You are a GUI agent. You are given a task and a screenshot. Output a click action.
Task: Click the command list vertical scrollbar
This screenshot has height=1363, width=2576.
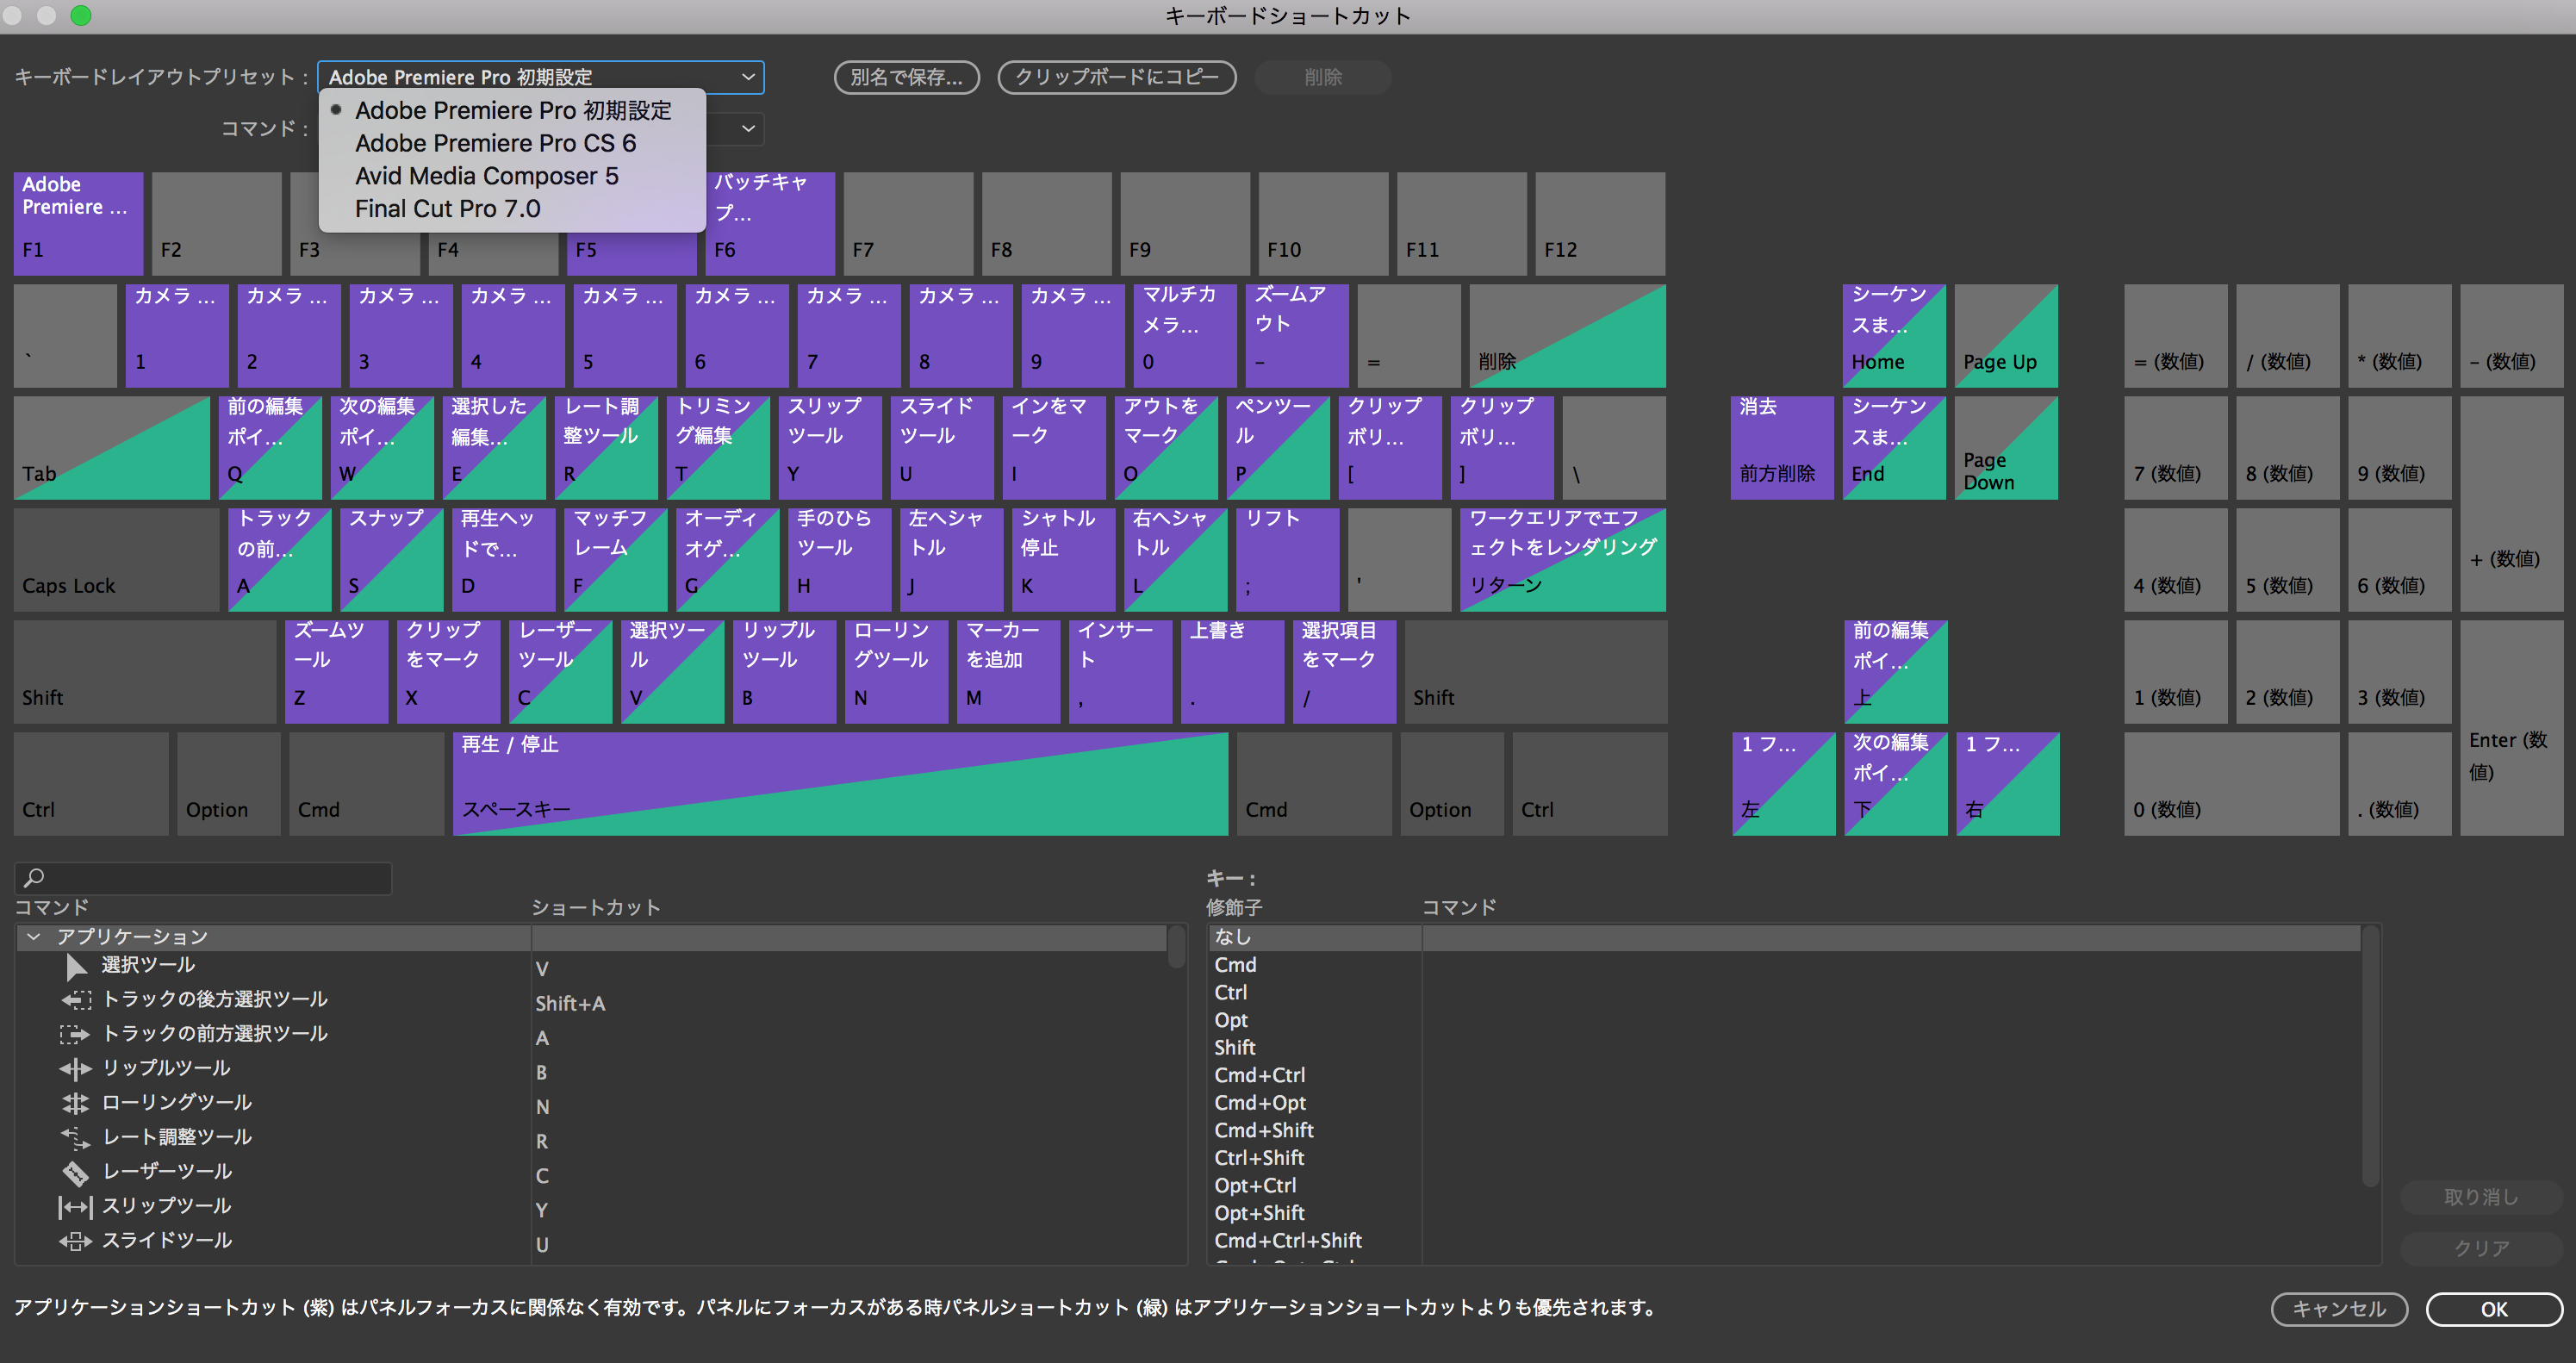(1176, 946)
